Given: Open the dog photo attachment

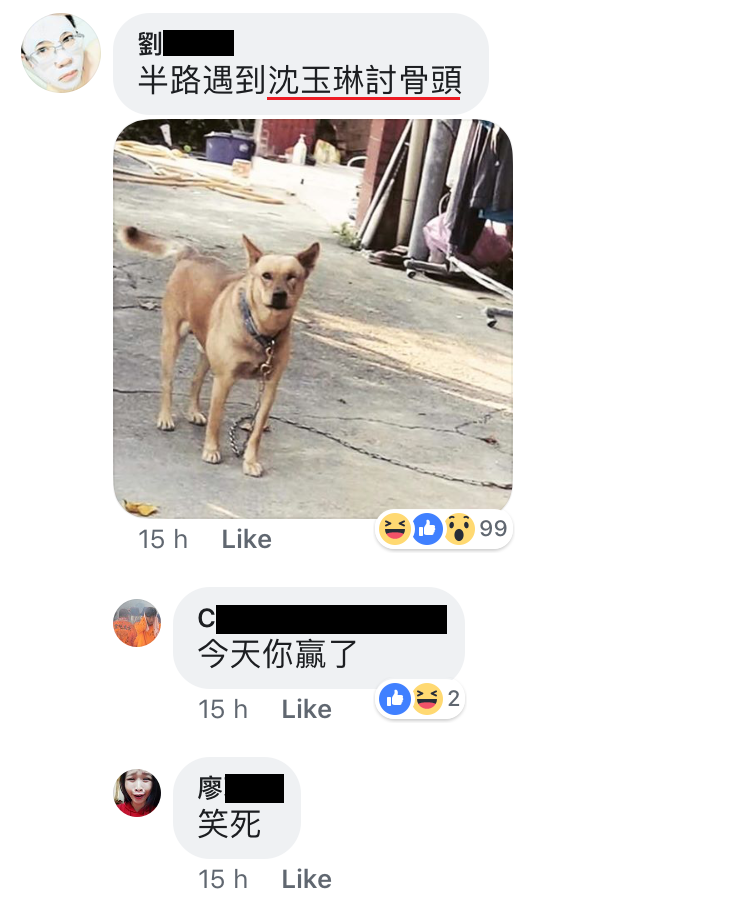Looking at the screenshot, I should [x=313, y=319].
